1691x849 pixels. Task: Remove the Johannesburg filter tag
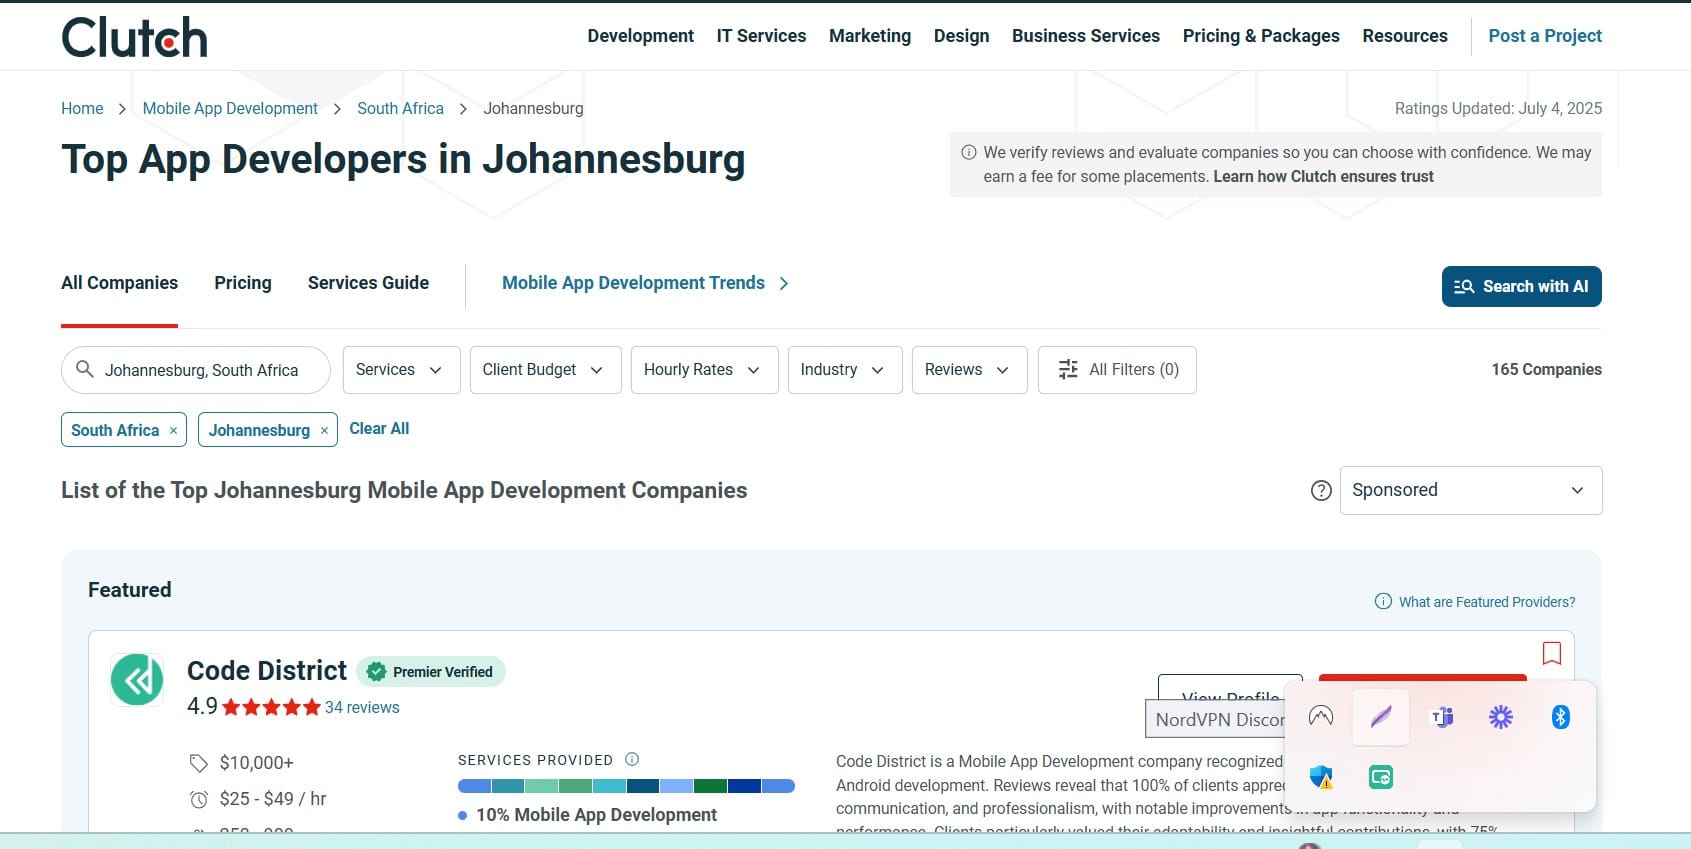pos(324,431)
